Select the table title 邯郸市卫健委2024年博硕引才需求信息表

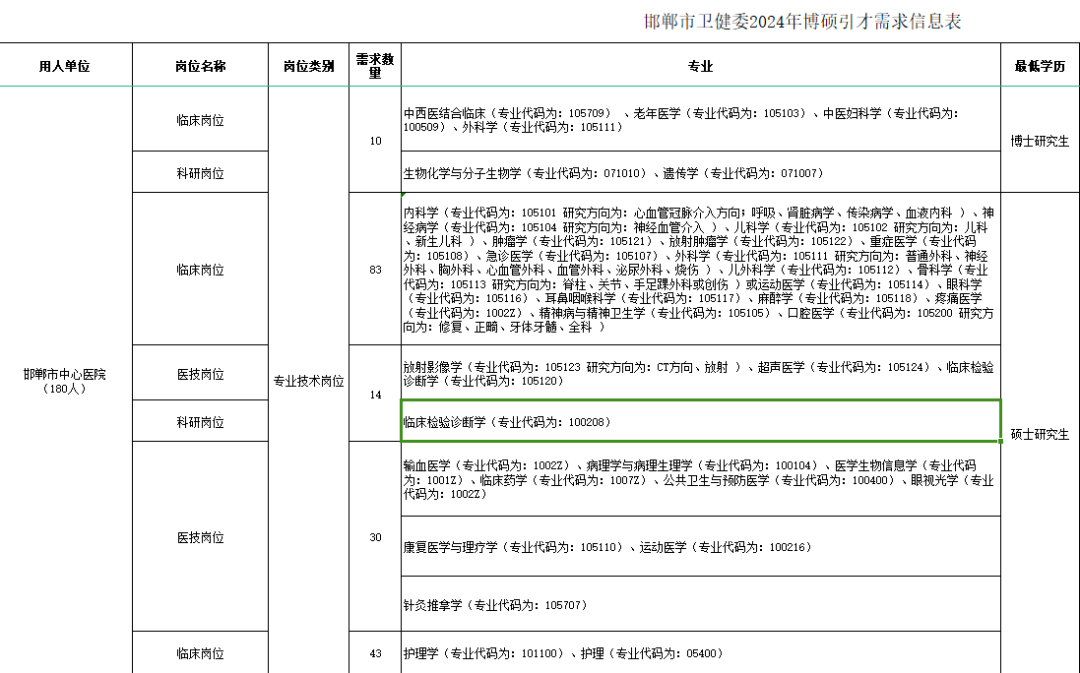(x=803, y=21)
